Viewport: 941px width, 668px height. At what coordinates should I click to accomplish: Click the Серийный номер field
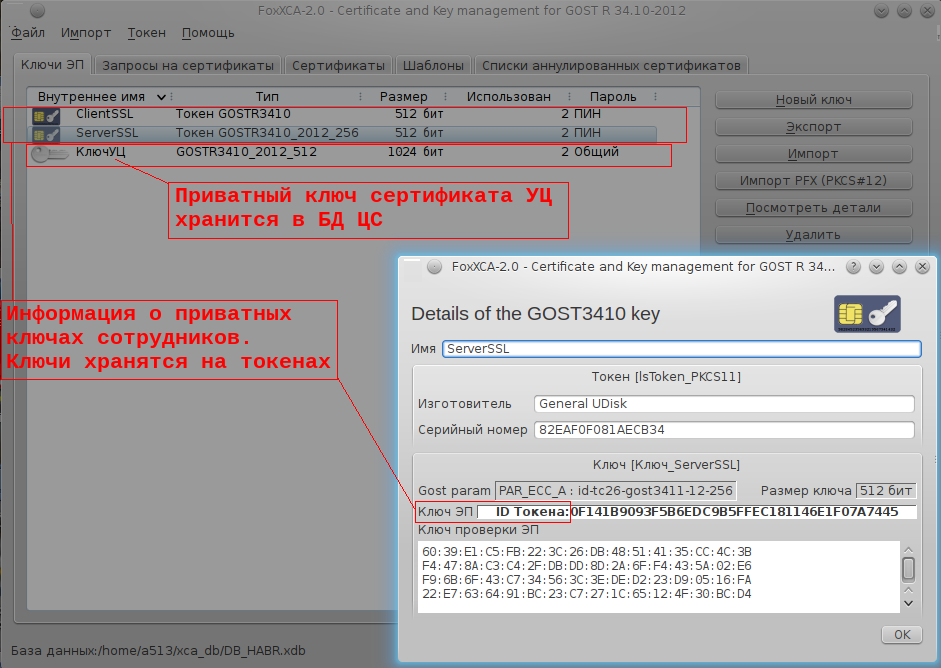(724, 430)
